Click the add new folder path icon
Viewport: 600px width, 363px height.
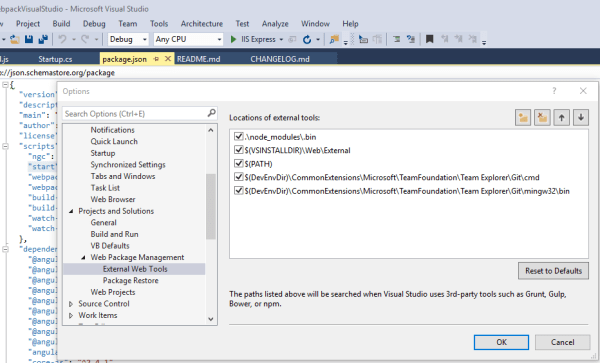[x=523, y=117]
